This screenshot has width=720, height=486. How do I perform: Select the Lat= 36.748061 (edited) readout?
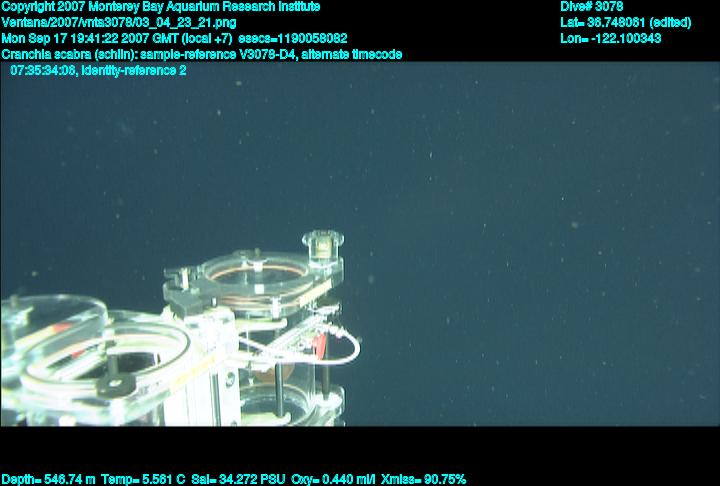[626, 22]
